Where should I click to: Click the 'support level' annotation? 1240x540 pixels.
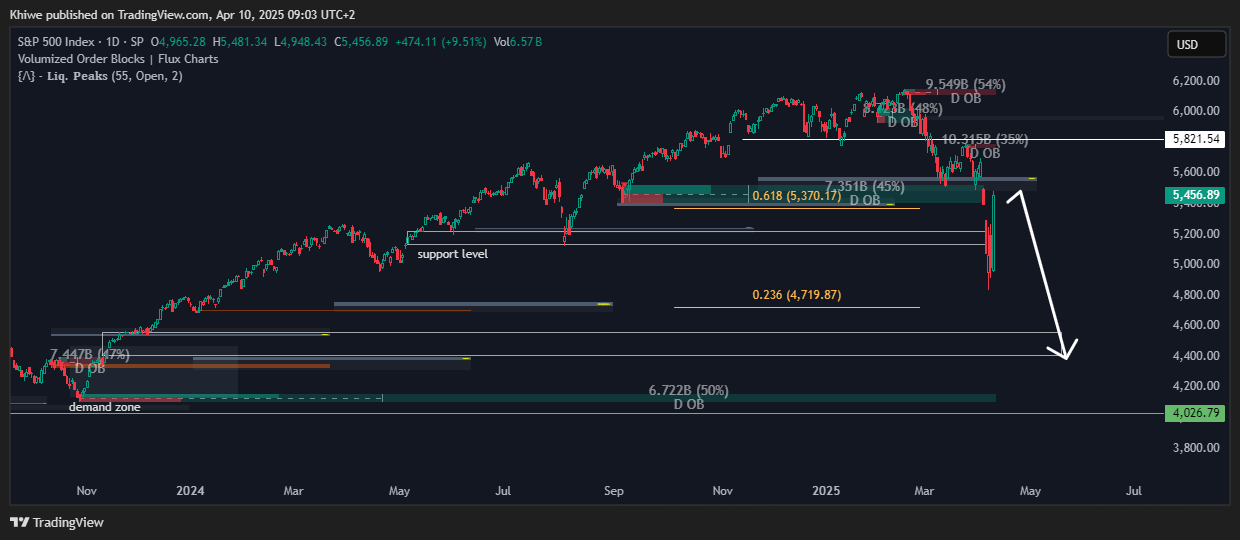coord(452,255)
